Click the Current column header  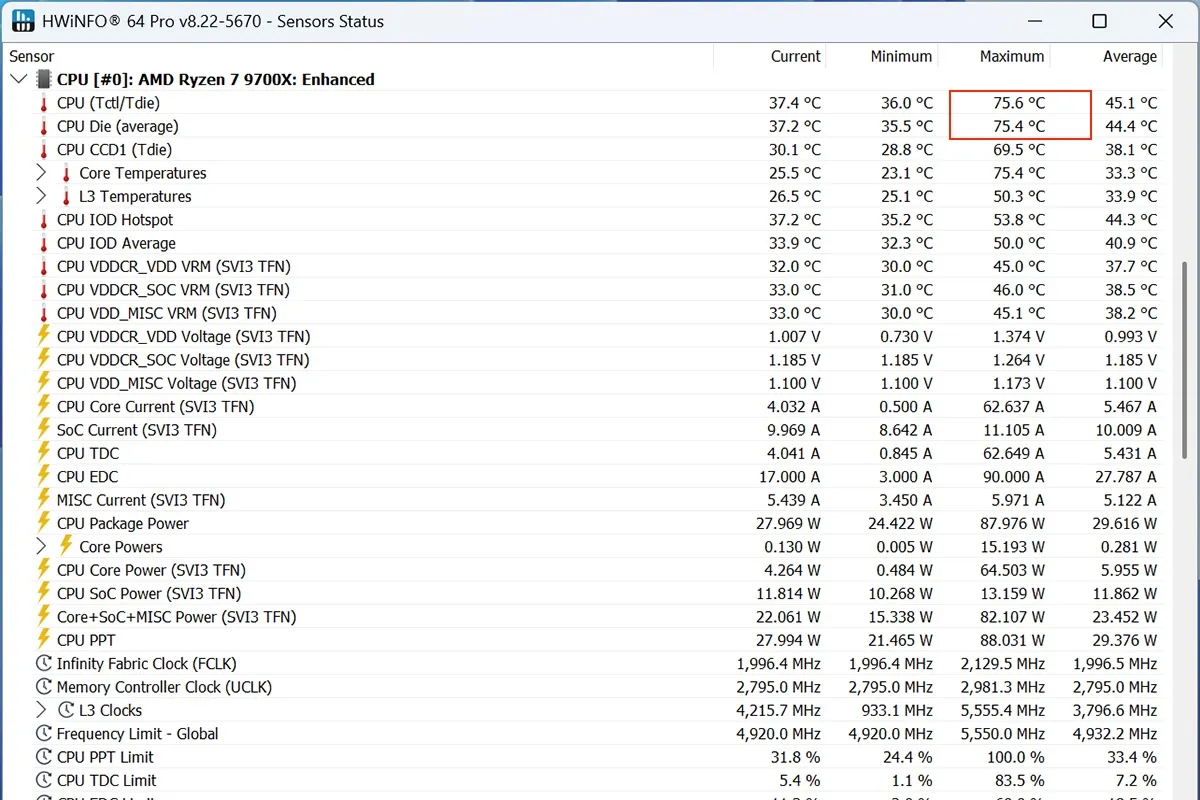click(x=796, y=56)
